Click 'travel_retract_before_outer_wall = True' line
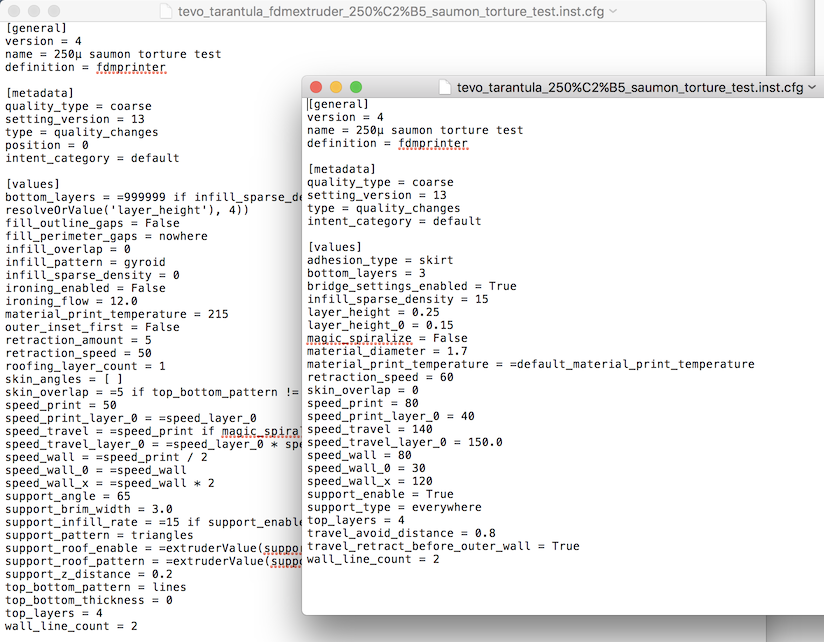The height and width of the screenshot is (642, 824). (x=443, y=546)
